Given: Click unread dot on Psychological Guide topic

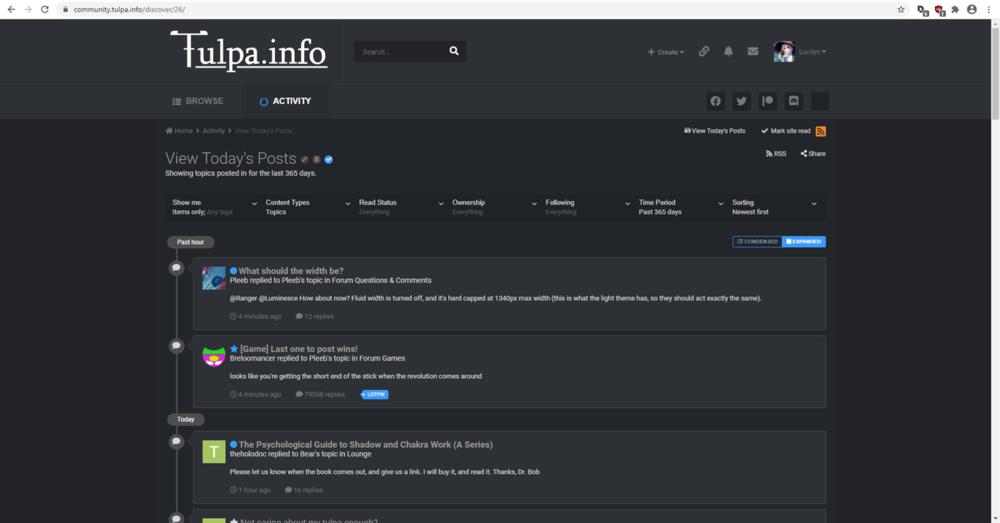Looking at the screenshot, I should pos(233,445).
